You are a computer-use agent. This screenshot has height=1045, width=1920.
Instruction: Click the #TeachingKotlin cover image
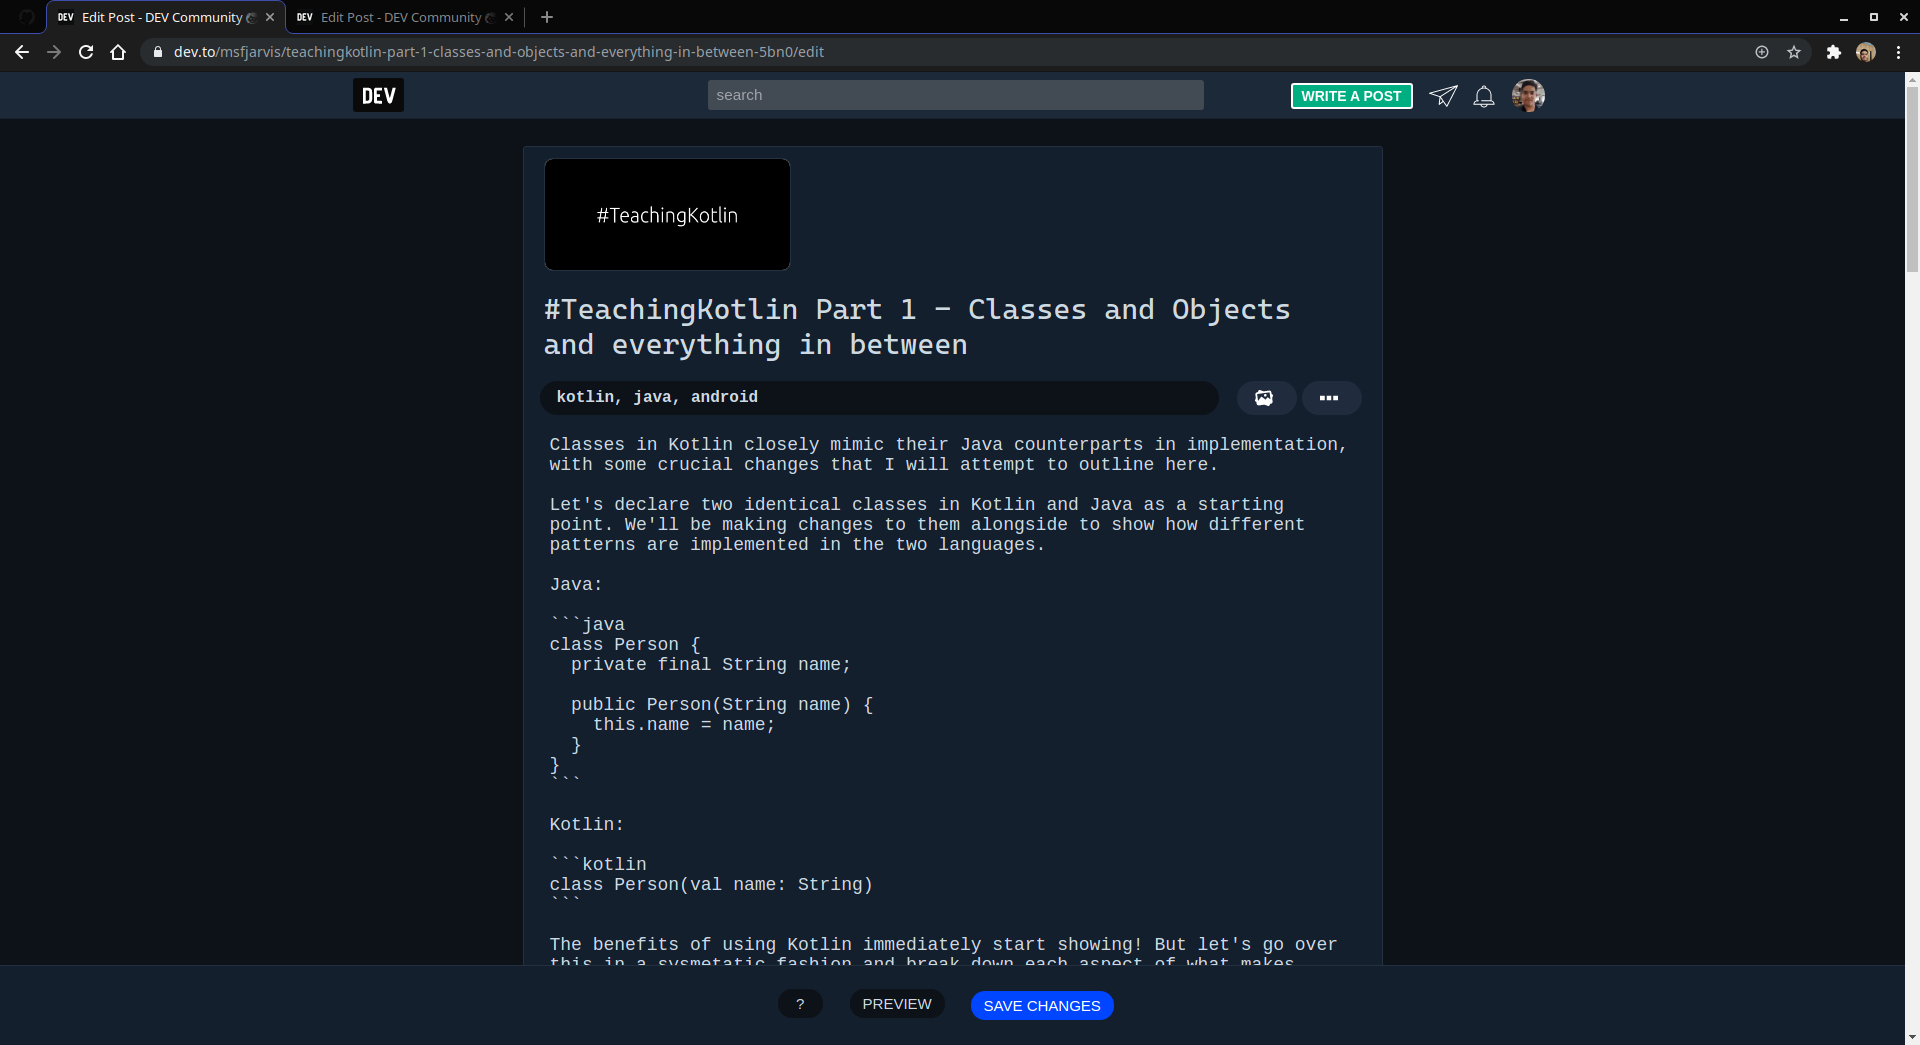(667, 214)
